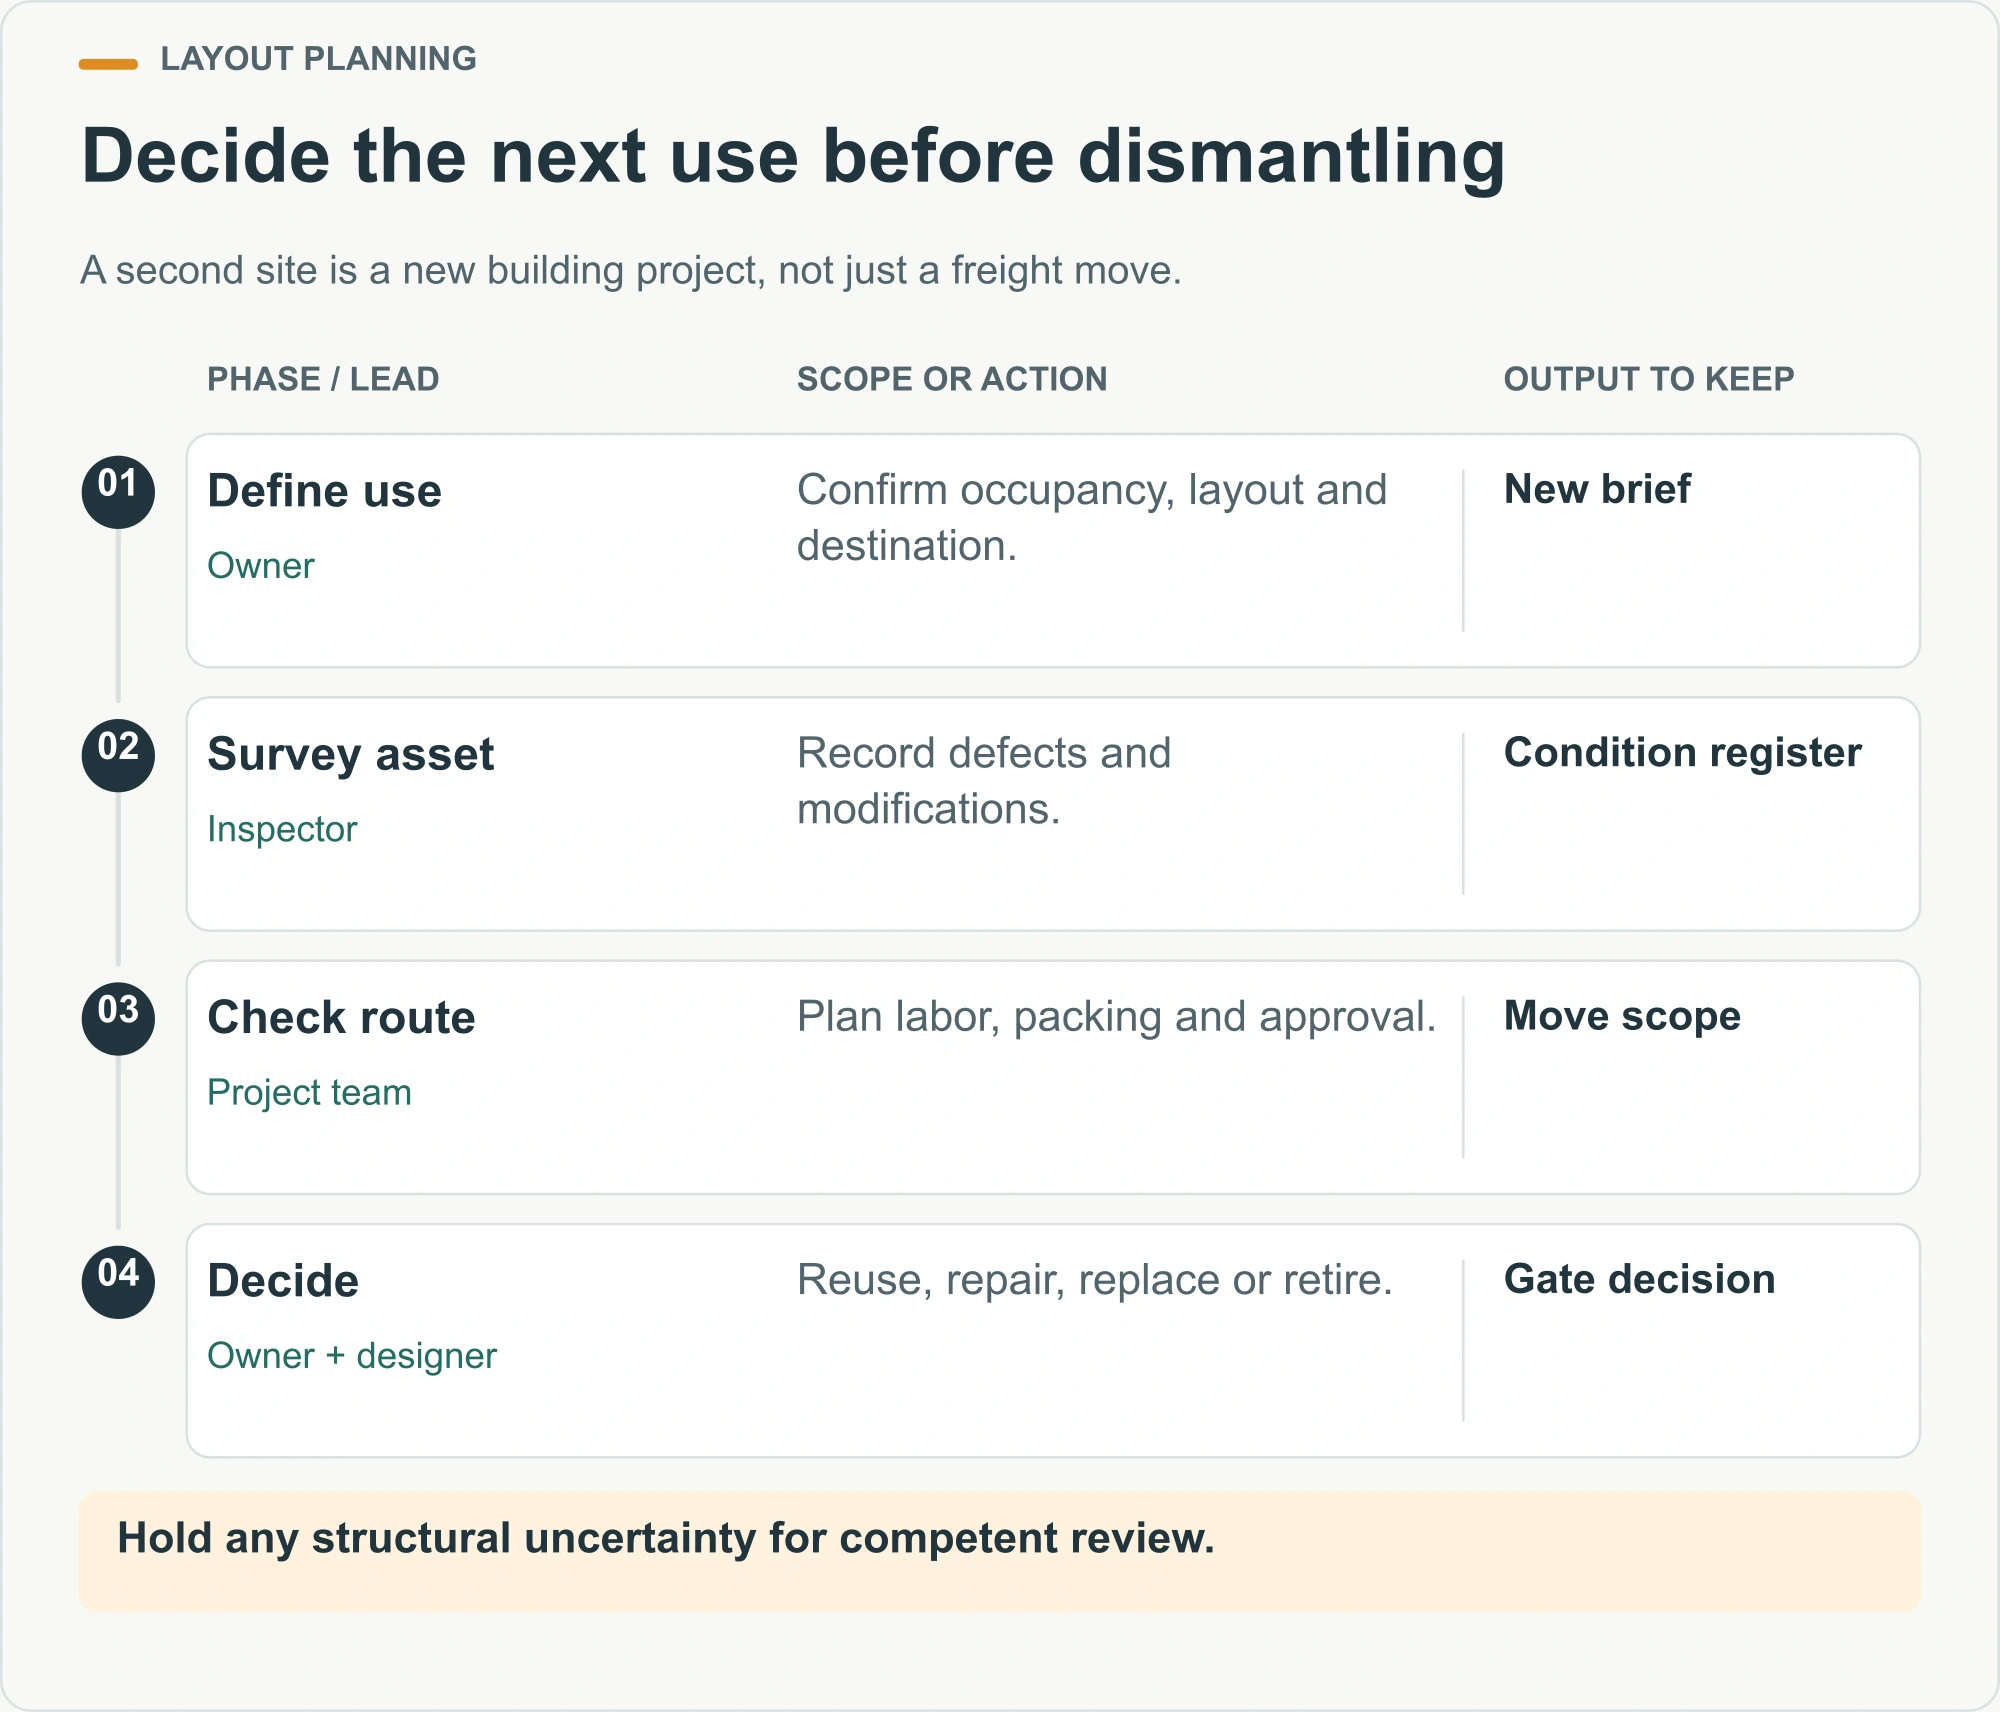Click the 'Decide the next use before dismantling' heading
This screenshot has width=2000, height=1712.
[x=793, y=157]
